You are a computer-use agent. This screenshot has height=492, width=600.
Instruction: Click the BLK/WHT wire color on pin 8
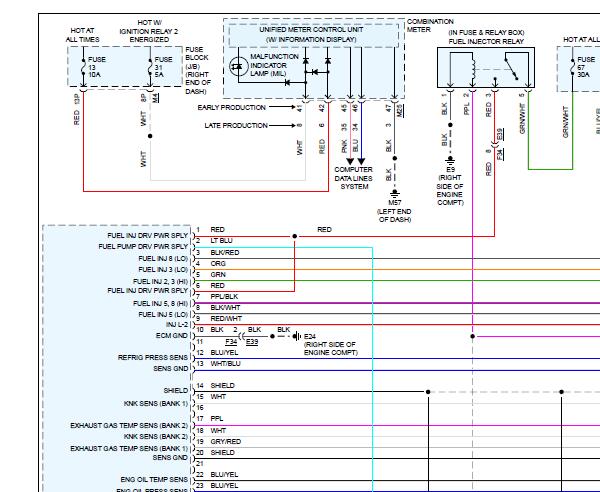225,308
